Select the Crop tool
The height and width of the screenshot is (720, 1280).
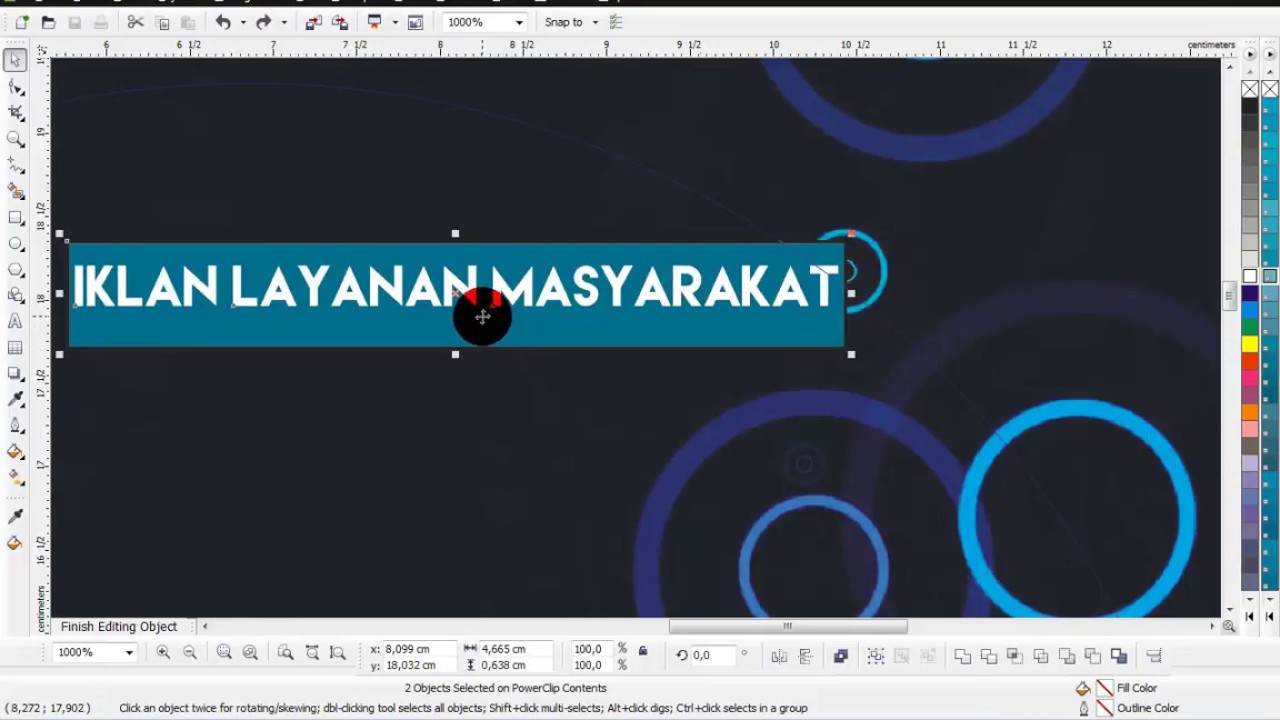pos(15,113)
